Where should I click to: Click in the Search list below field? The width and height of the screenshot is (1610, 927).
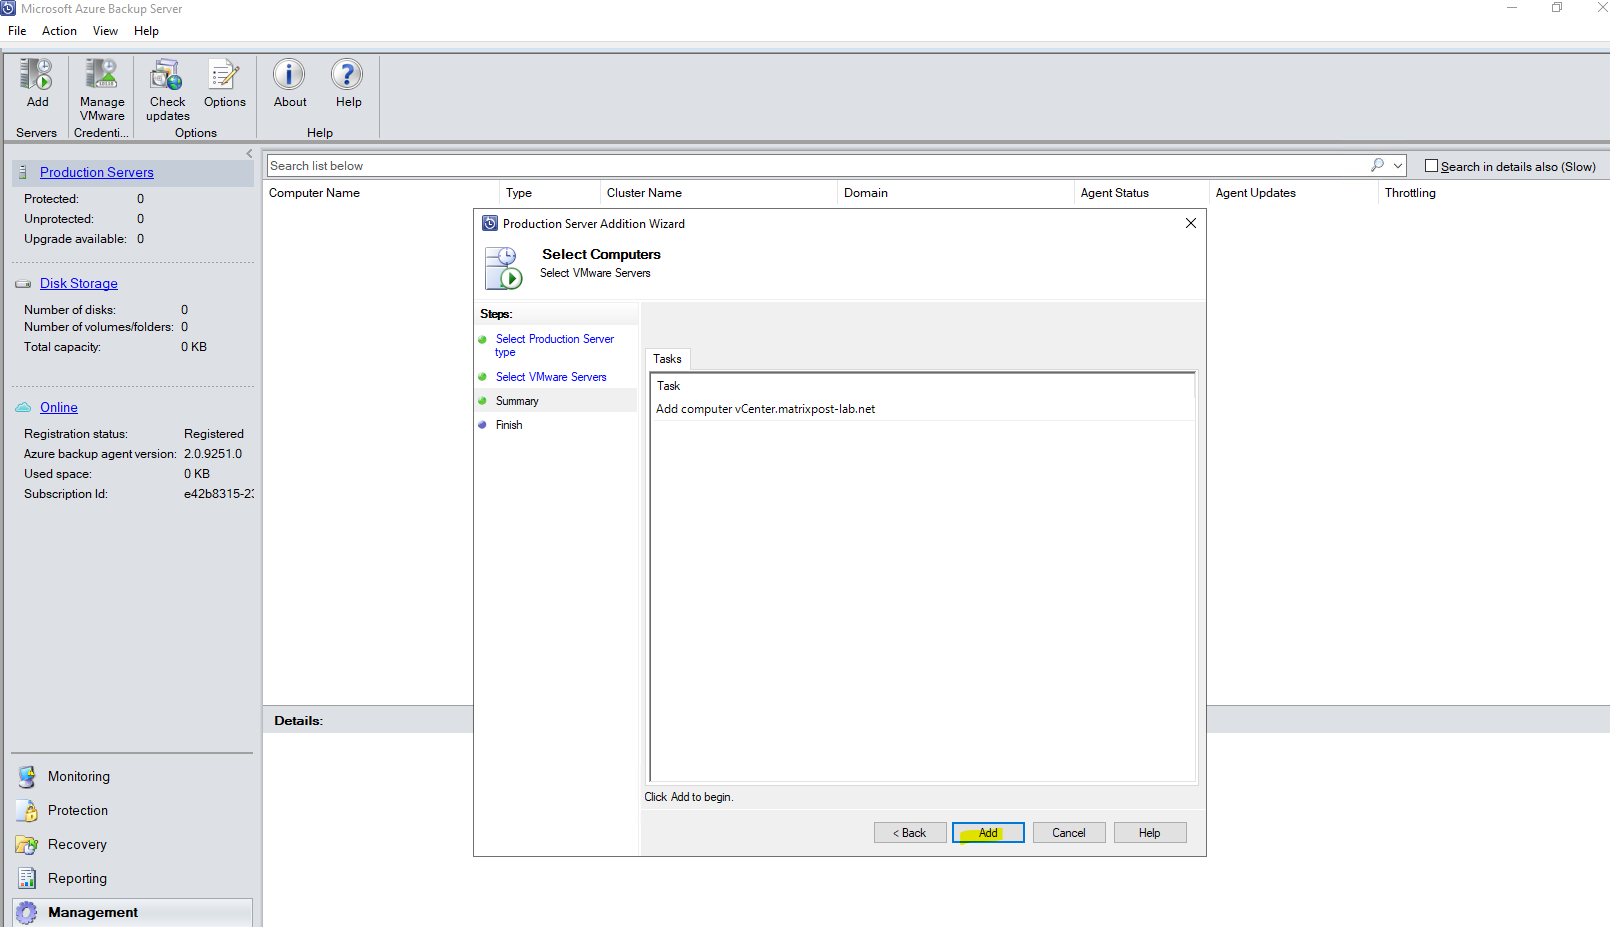click(816, 165)
